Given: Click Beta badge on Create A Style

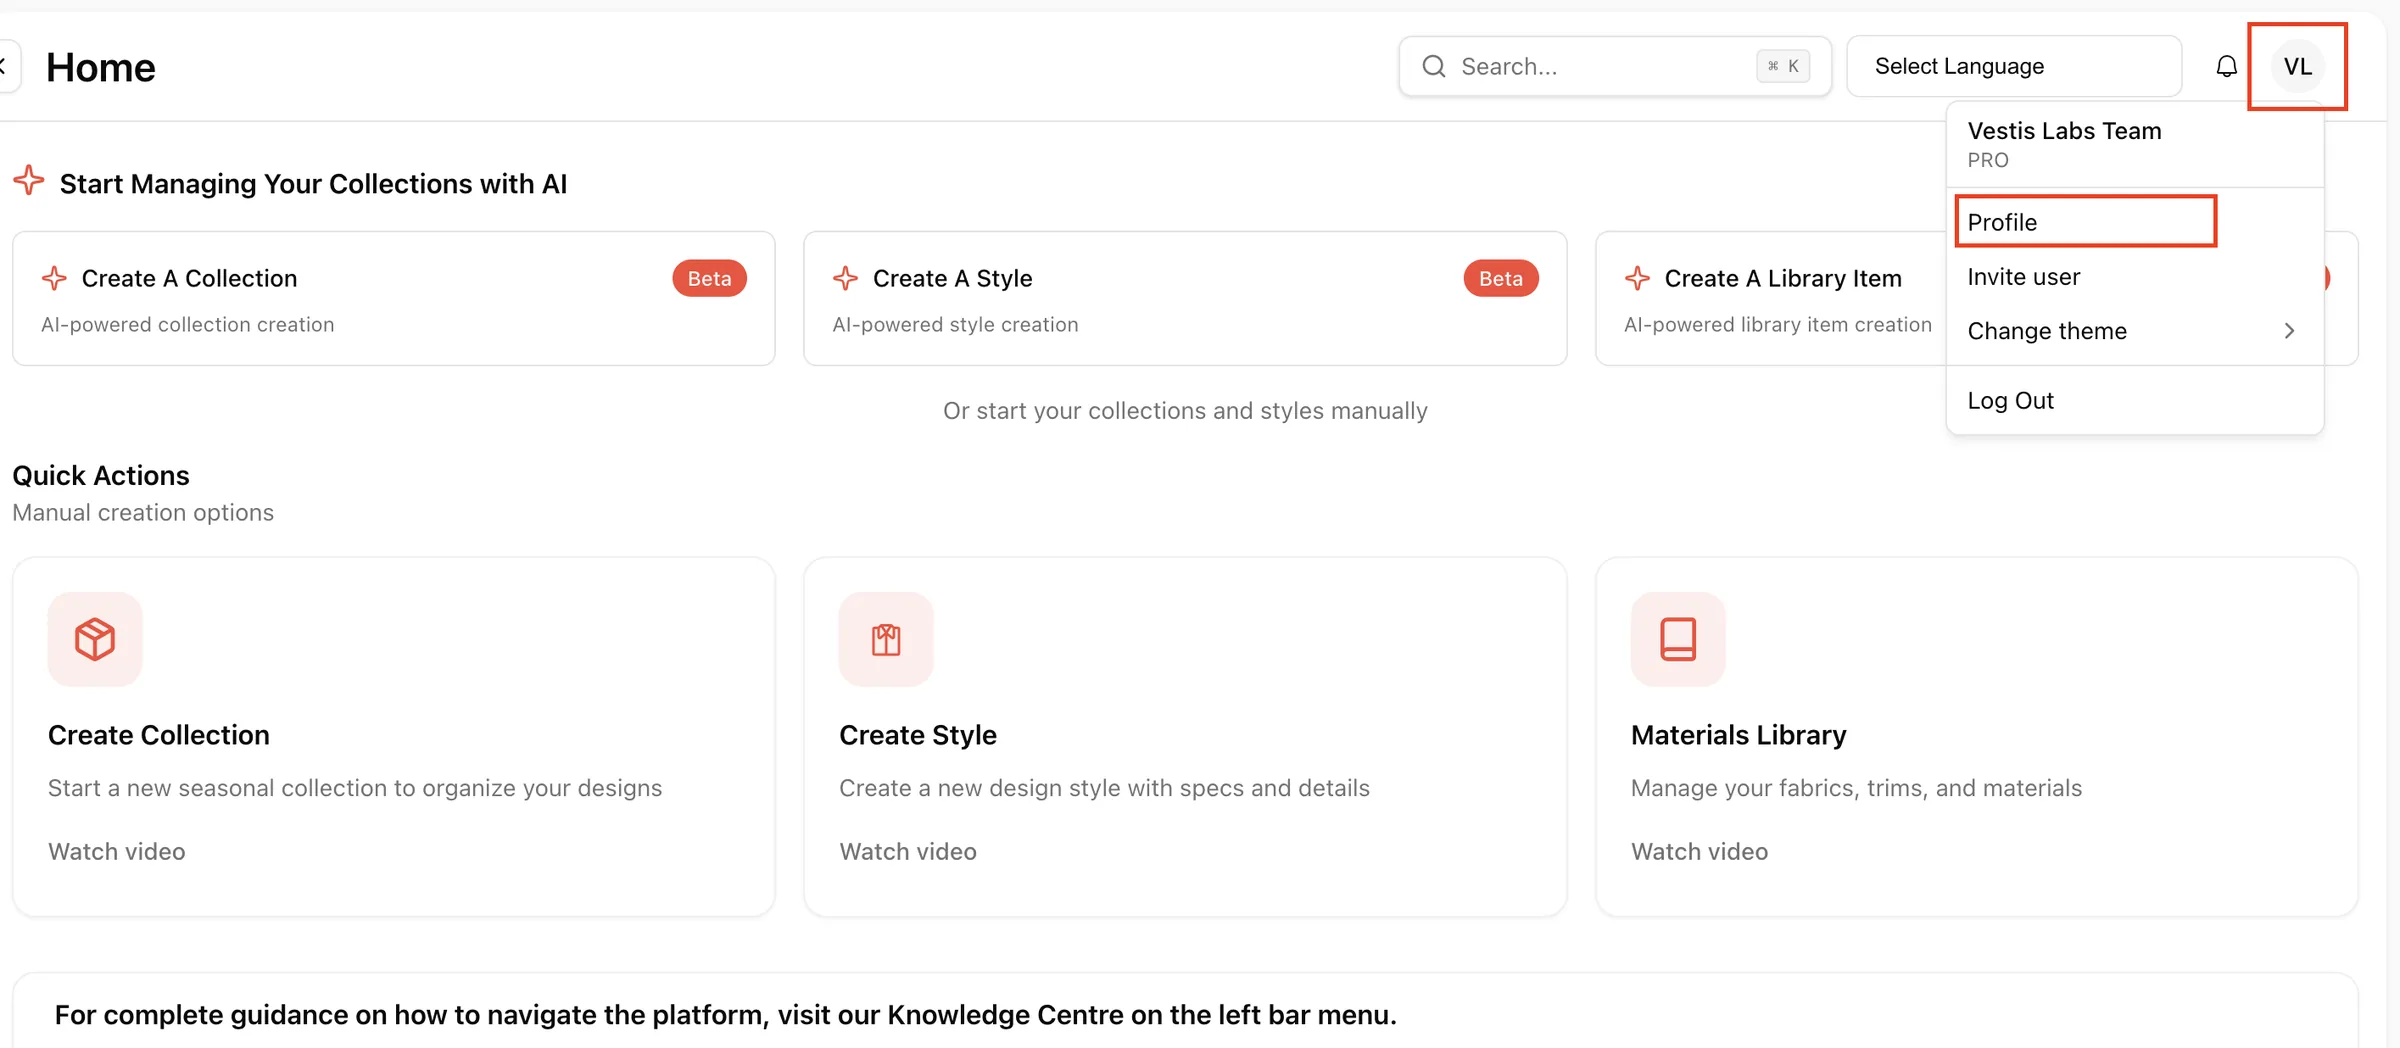Looking at the screenshot, I should [x=1501, y=278].
